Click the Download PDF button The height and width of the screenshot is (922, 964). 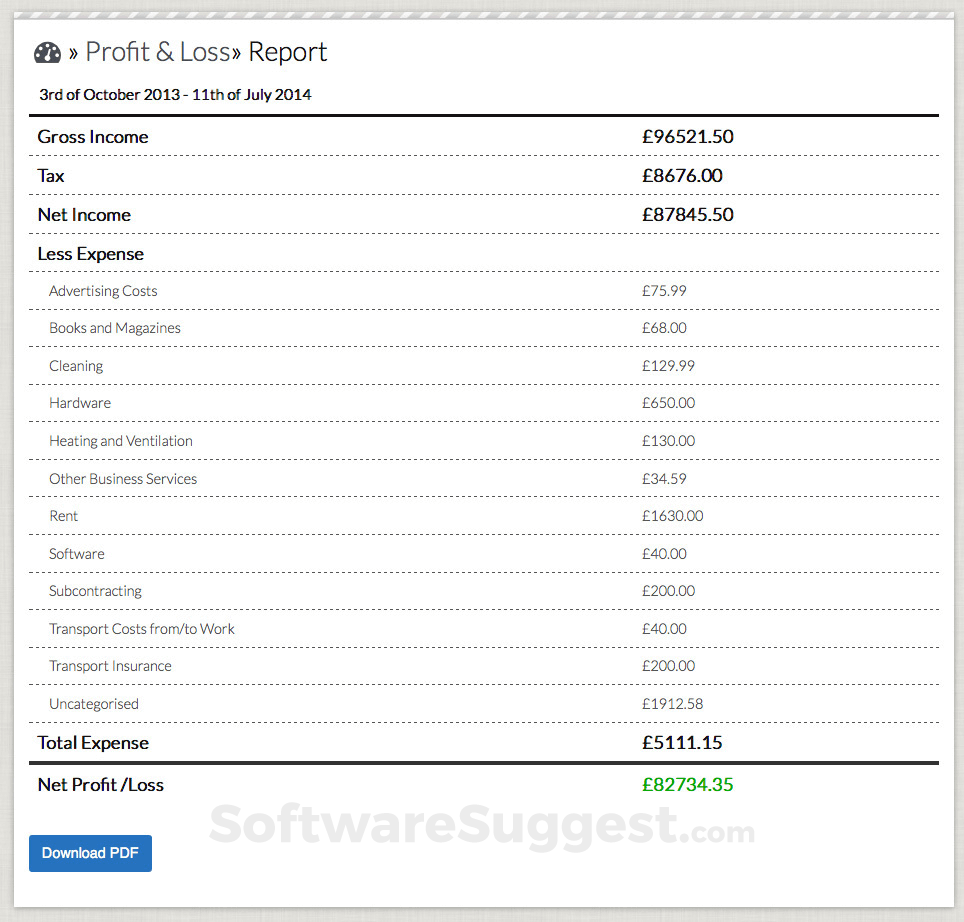coord(90,853)
